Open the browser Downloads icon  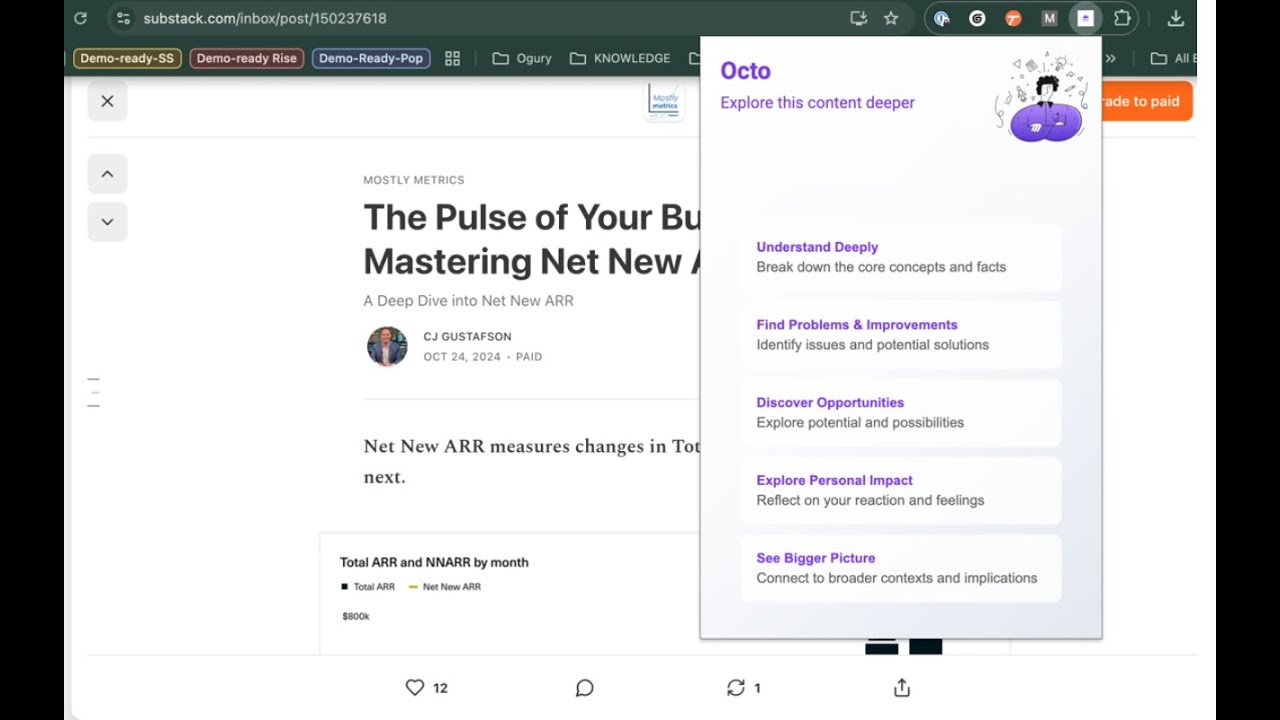tap(1176, 18)
